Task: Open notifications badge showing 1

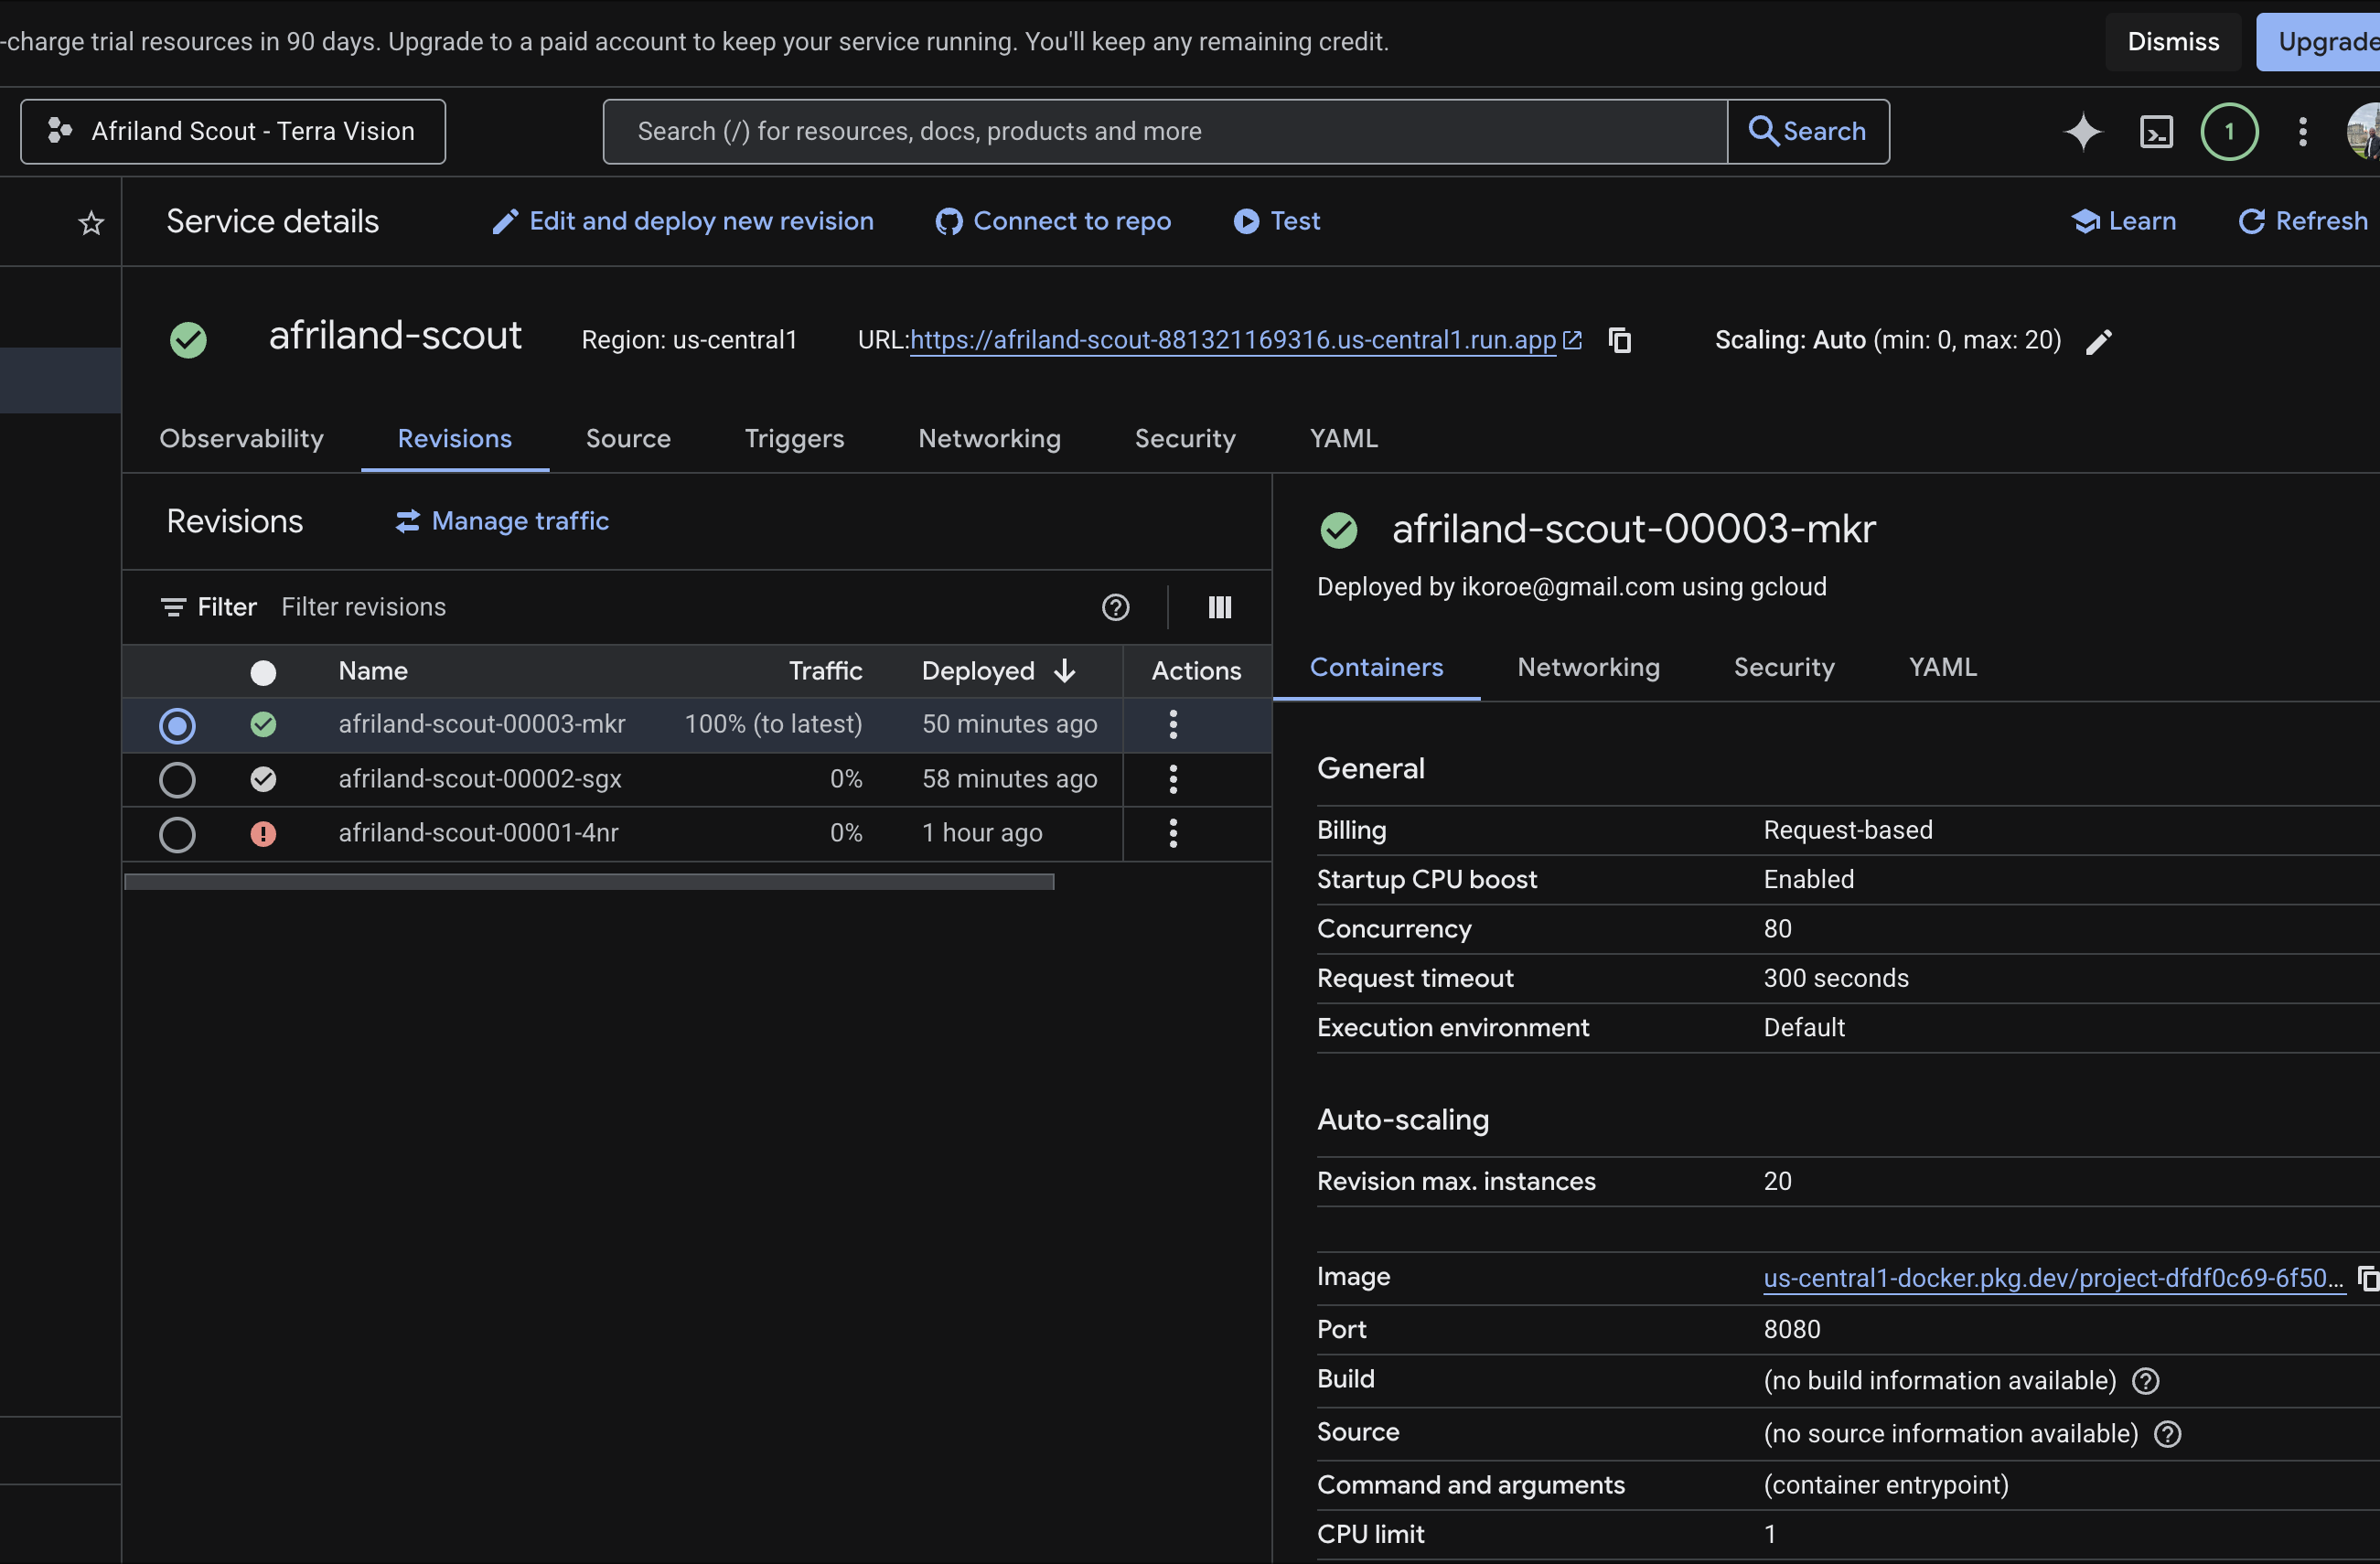Action: tap(2229, 131)
